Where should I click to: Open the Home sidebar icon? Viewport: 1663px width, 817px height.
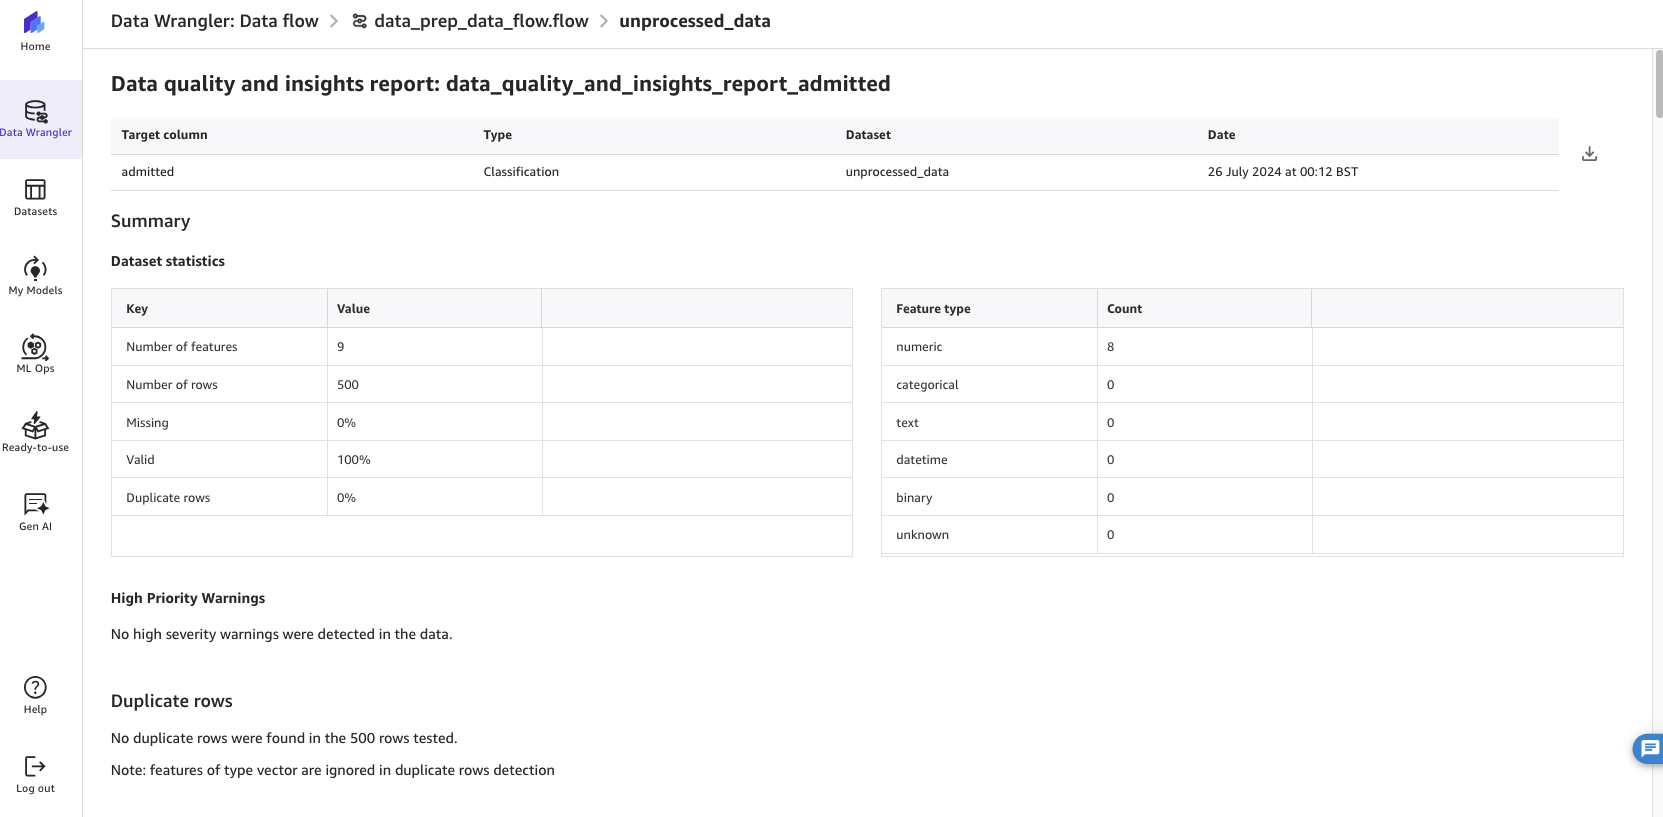(x=35, y=32)
